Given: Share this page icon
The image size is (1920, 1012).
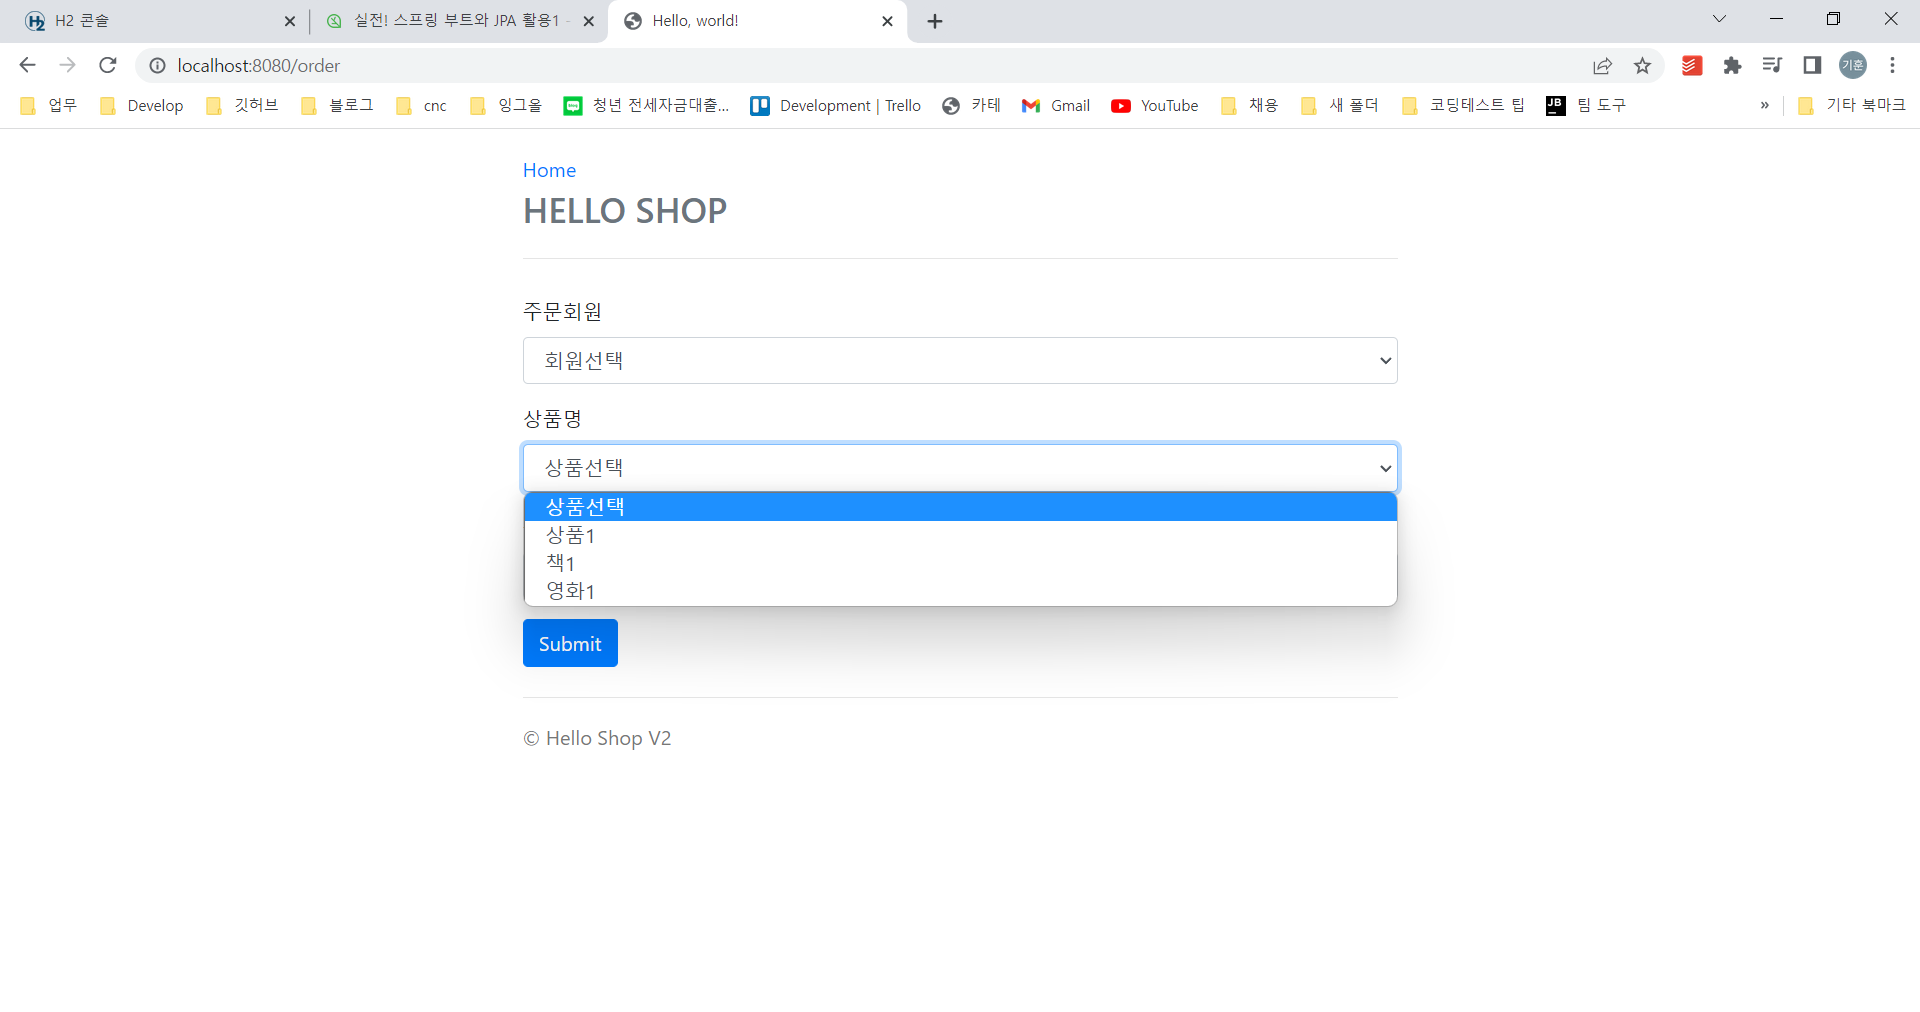Looking at the screenshot, I should point(1603,65).
